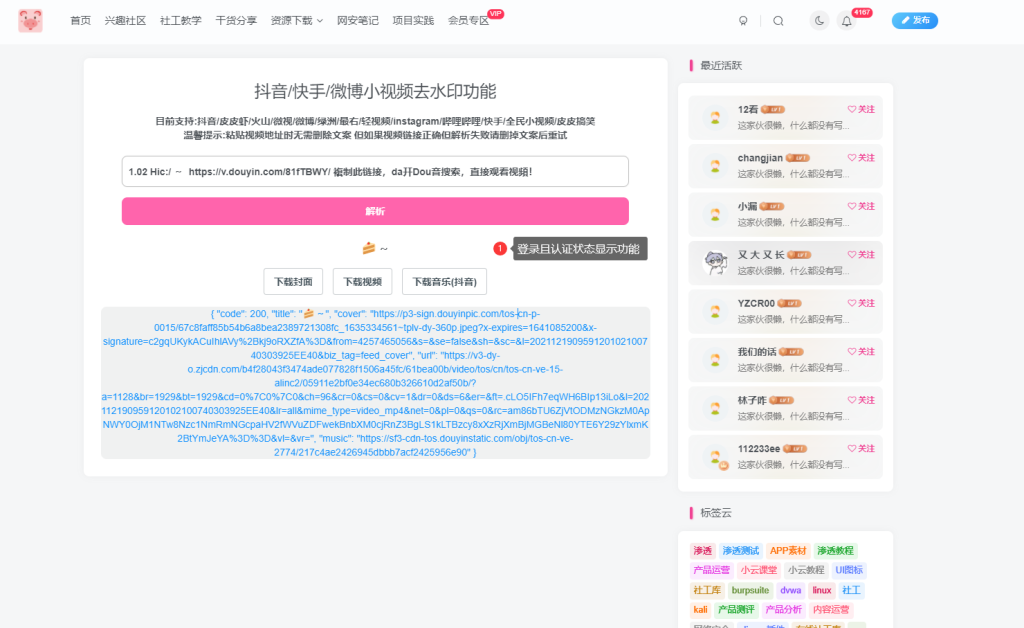Image resolution: width=1024 pixels, height=628 pixels.
Task: Follow user 我们的话 with 关注
Action: [861, 351]
